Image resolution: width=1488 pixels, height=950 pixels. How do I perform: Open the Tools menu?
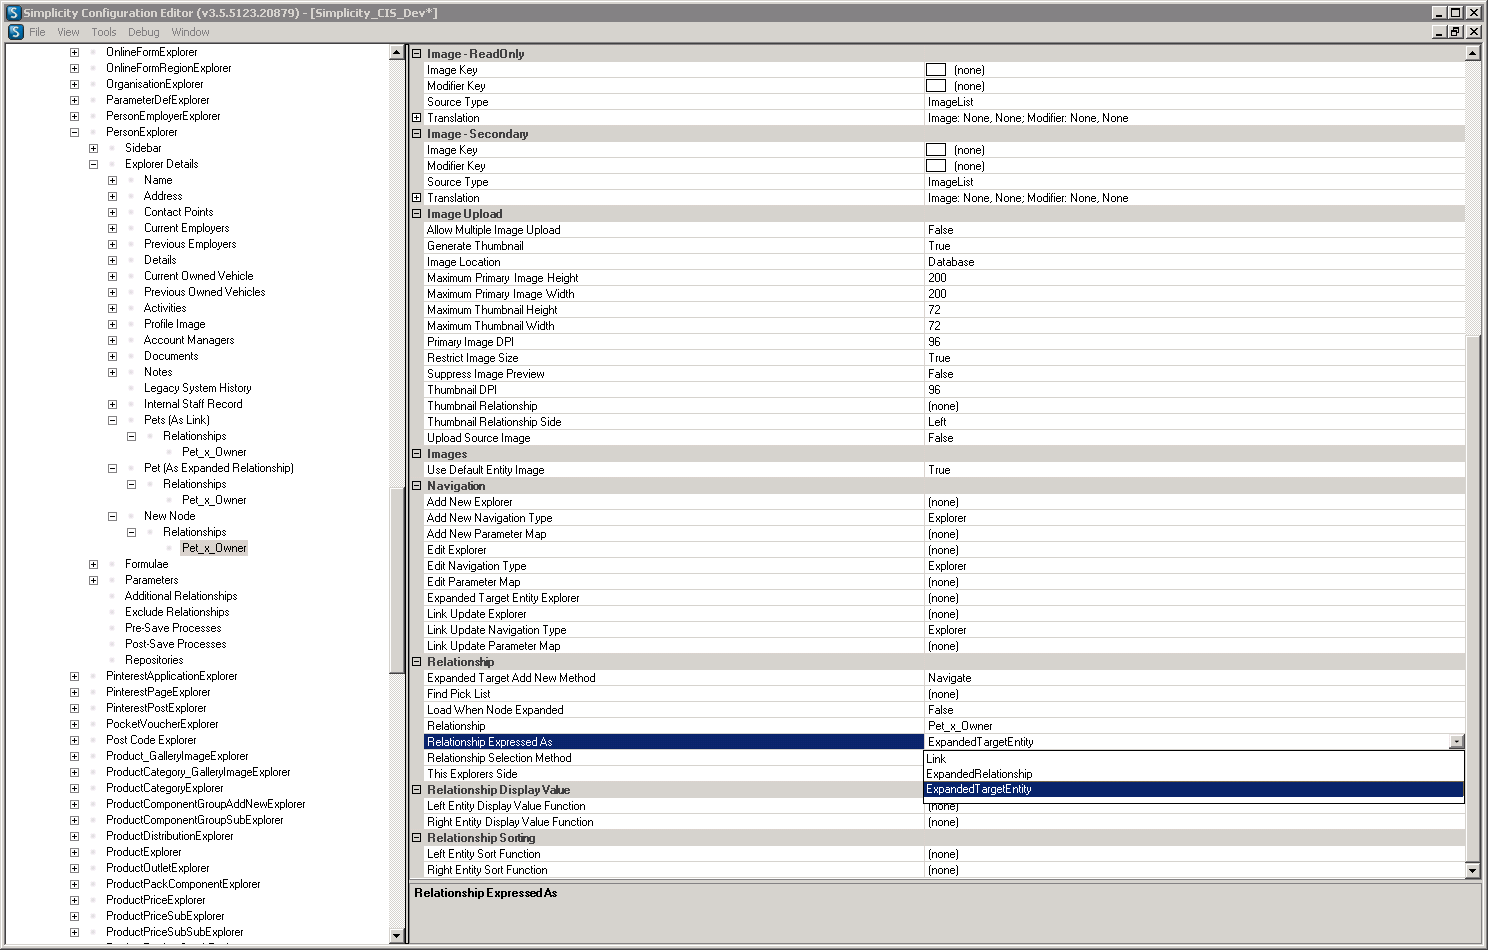click(104, 32)
